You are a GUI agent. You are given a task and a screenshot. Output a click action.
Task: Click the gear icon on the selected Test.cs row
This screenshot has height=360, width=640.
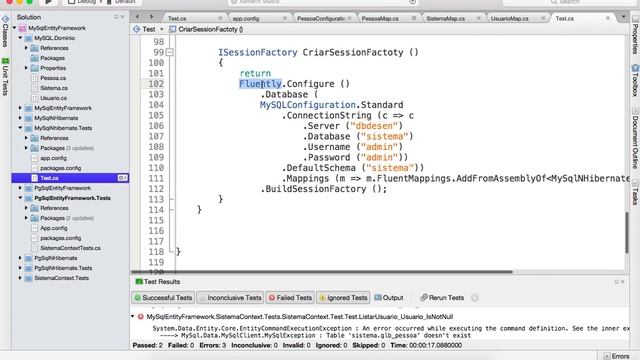[x=122, y=178]
